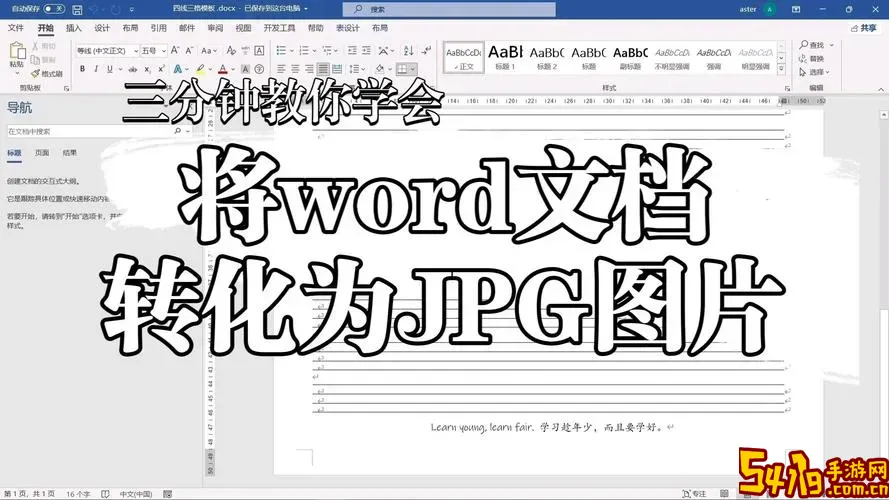Open the font size box 五号
This screenshot has height=500, width=889.
pos(153,50)
